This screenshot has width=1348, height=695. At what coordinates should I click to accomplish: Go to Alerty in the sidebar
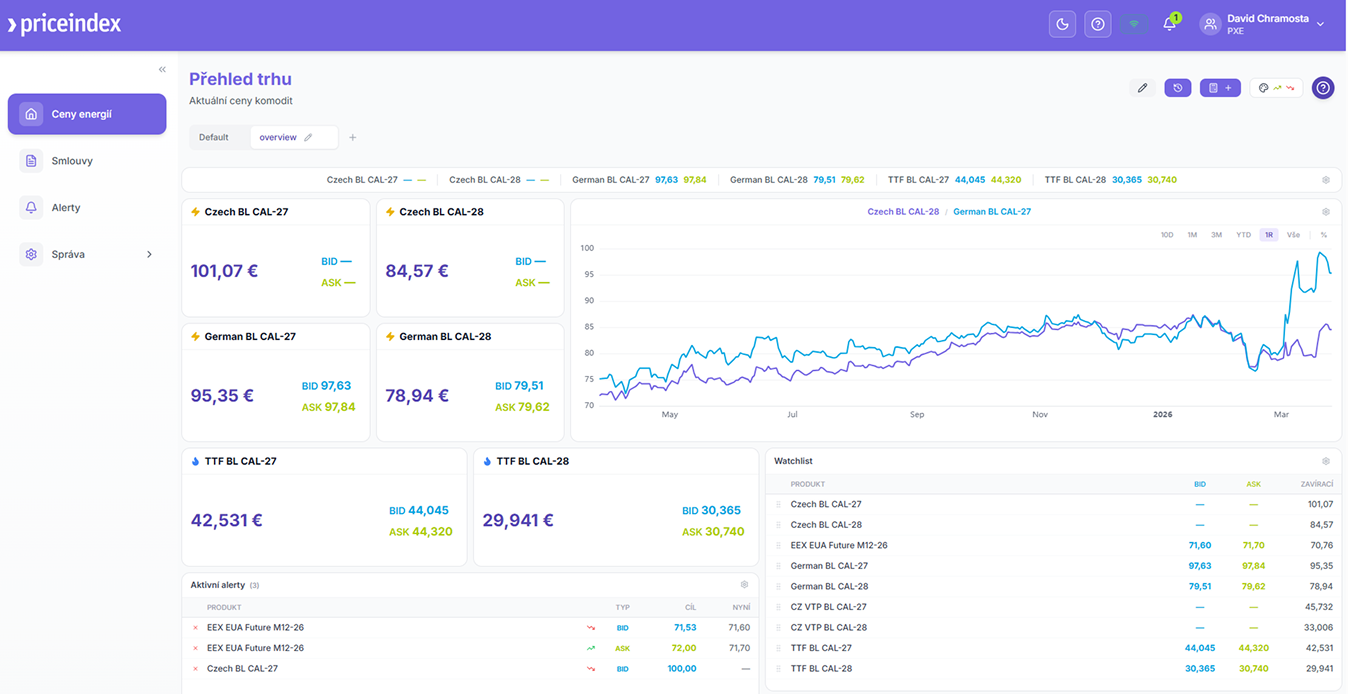66,208
